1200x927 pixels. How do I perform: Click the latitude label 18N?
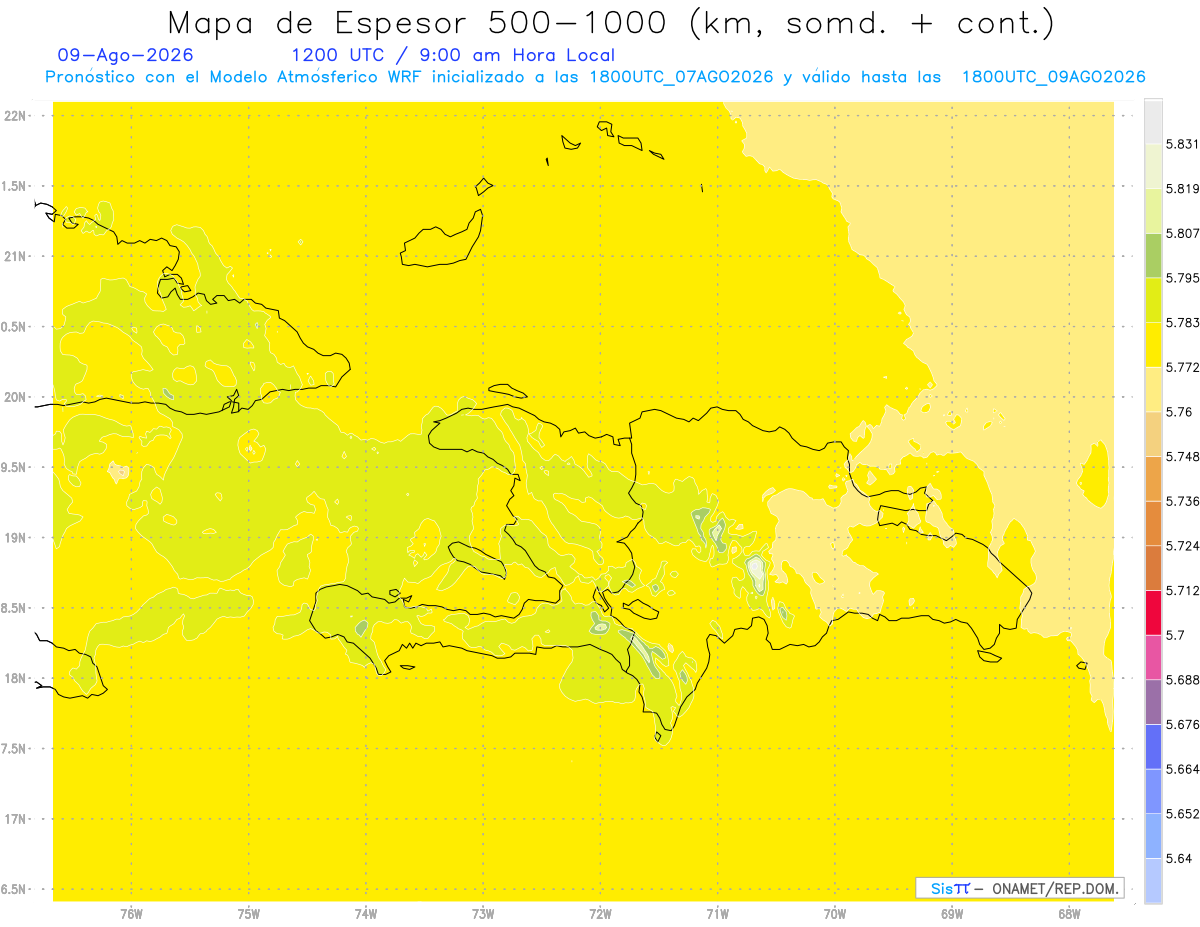[14, 678]
